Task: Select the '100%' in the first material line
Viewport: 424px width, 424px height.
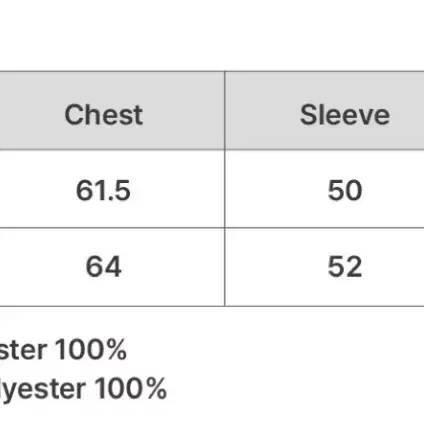Action: 91,349
